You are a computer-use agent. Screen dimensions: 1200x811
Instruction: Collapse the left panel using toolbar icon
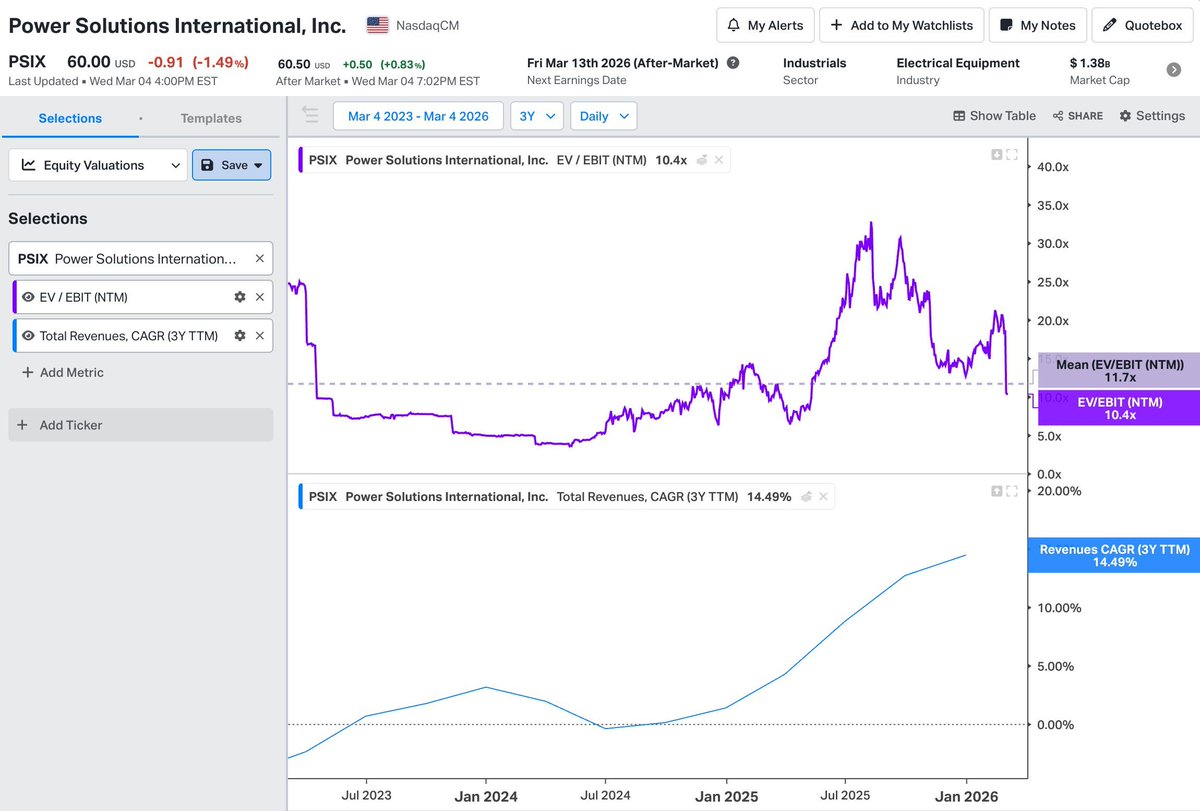pos(310,116)
